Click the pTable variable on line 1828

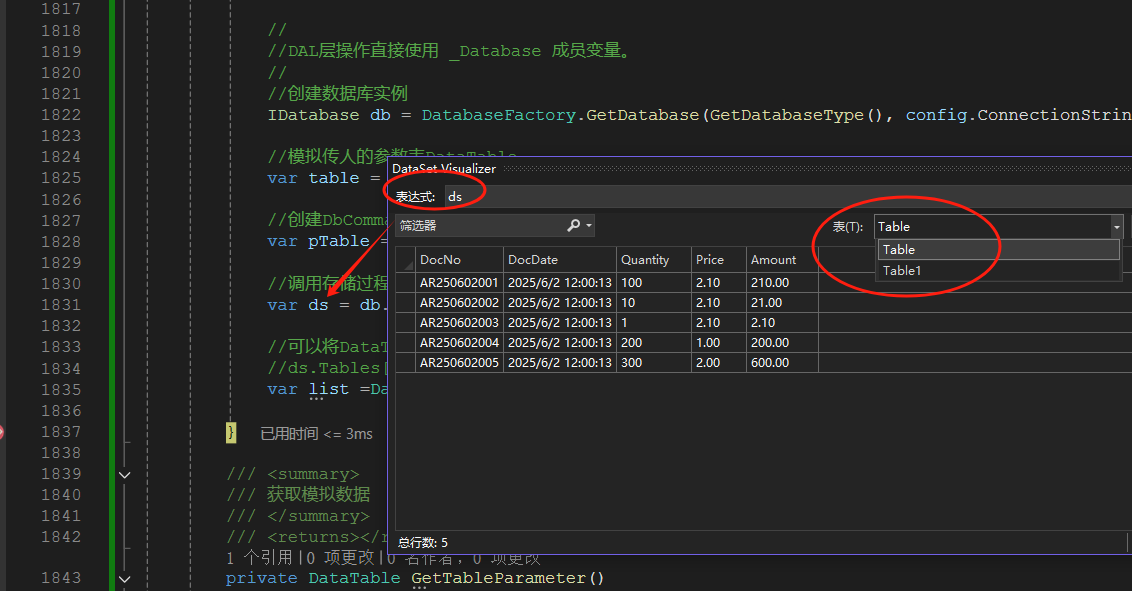click(339, 241)
